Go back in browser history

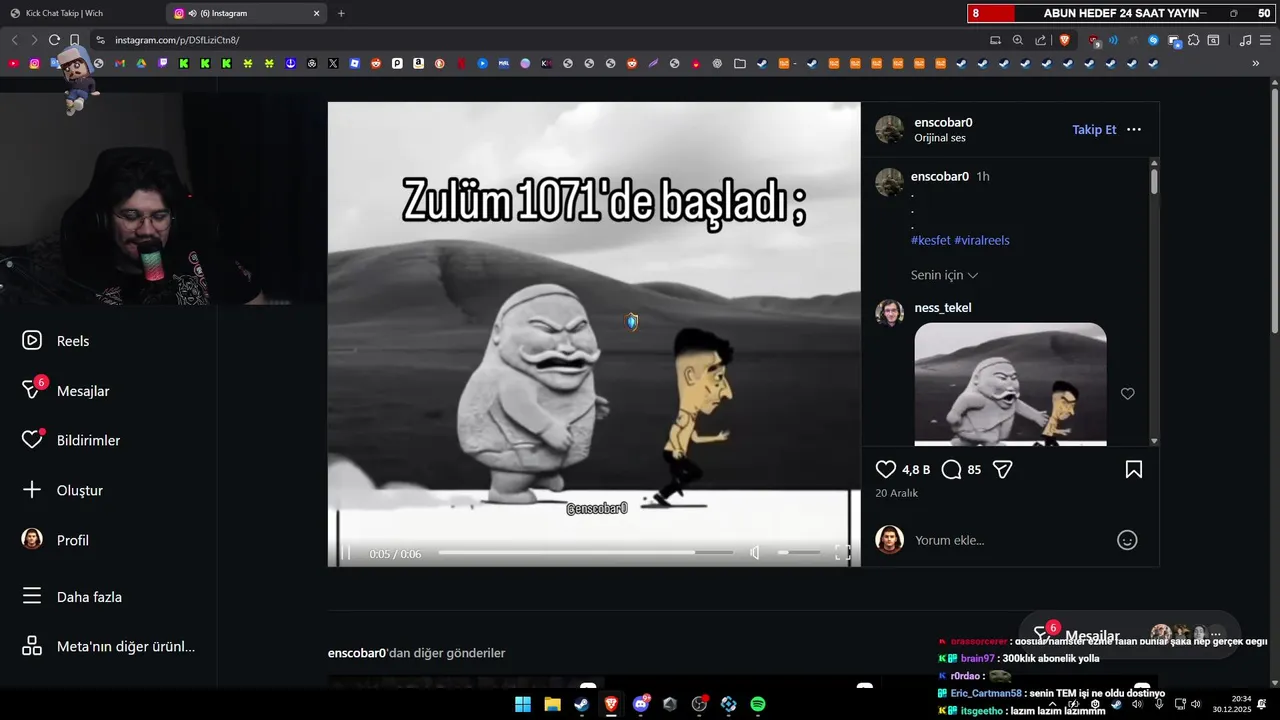(x=14, y=40)
